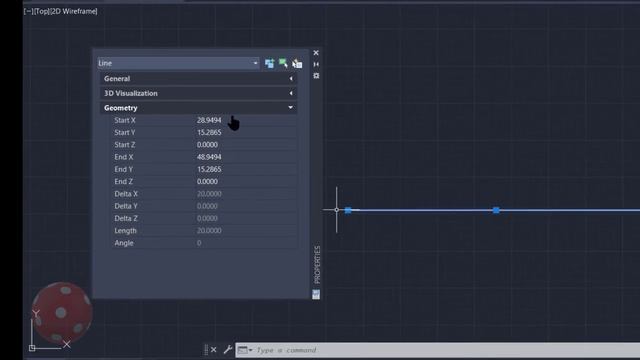Open the Quick Select icon
The width and height of the screenshot is (640, 360).
[x=297, y=63]
